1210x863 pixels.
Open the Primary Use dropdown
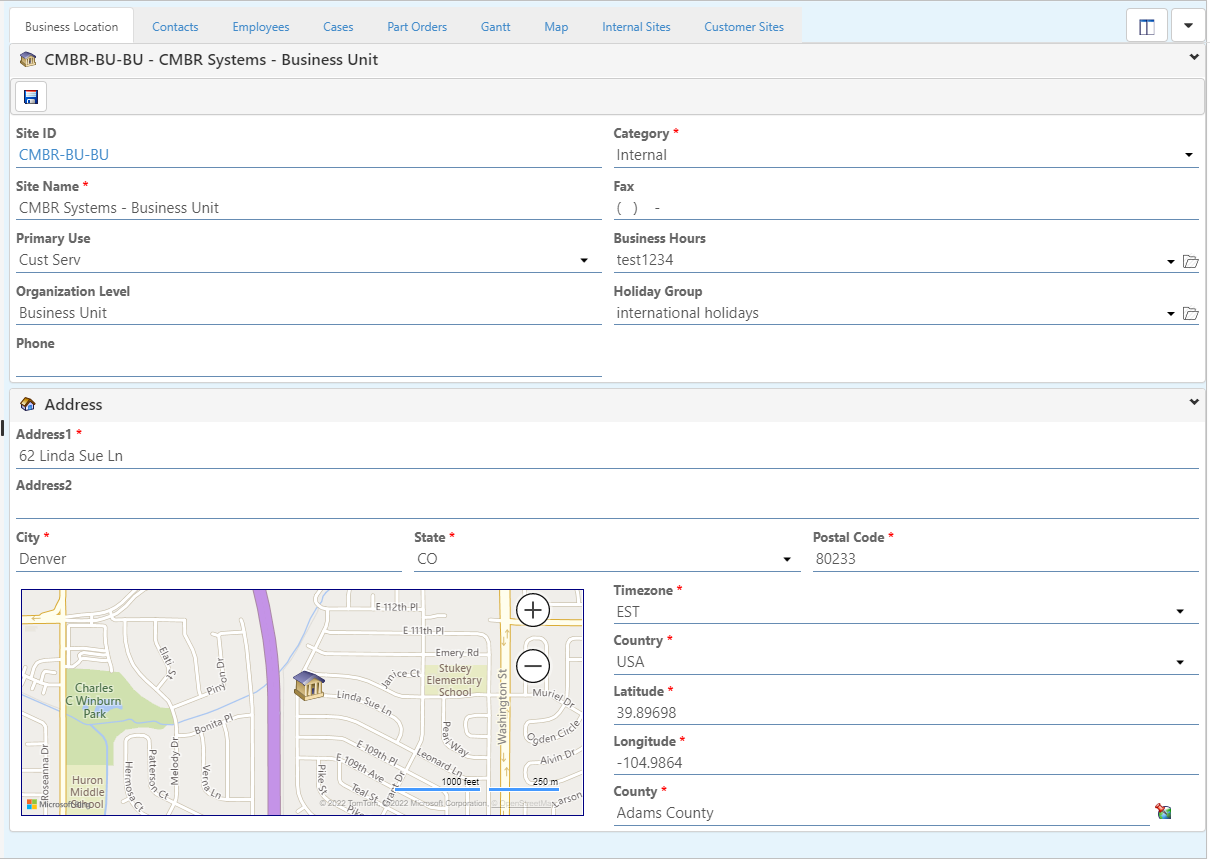tap(584, 261)
